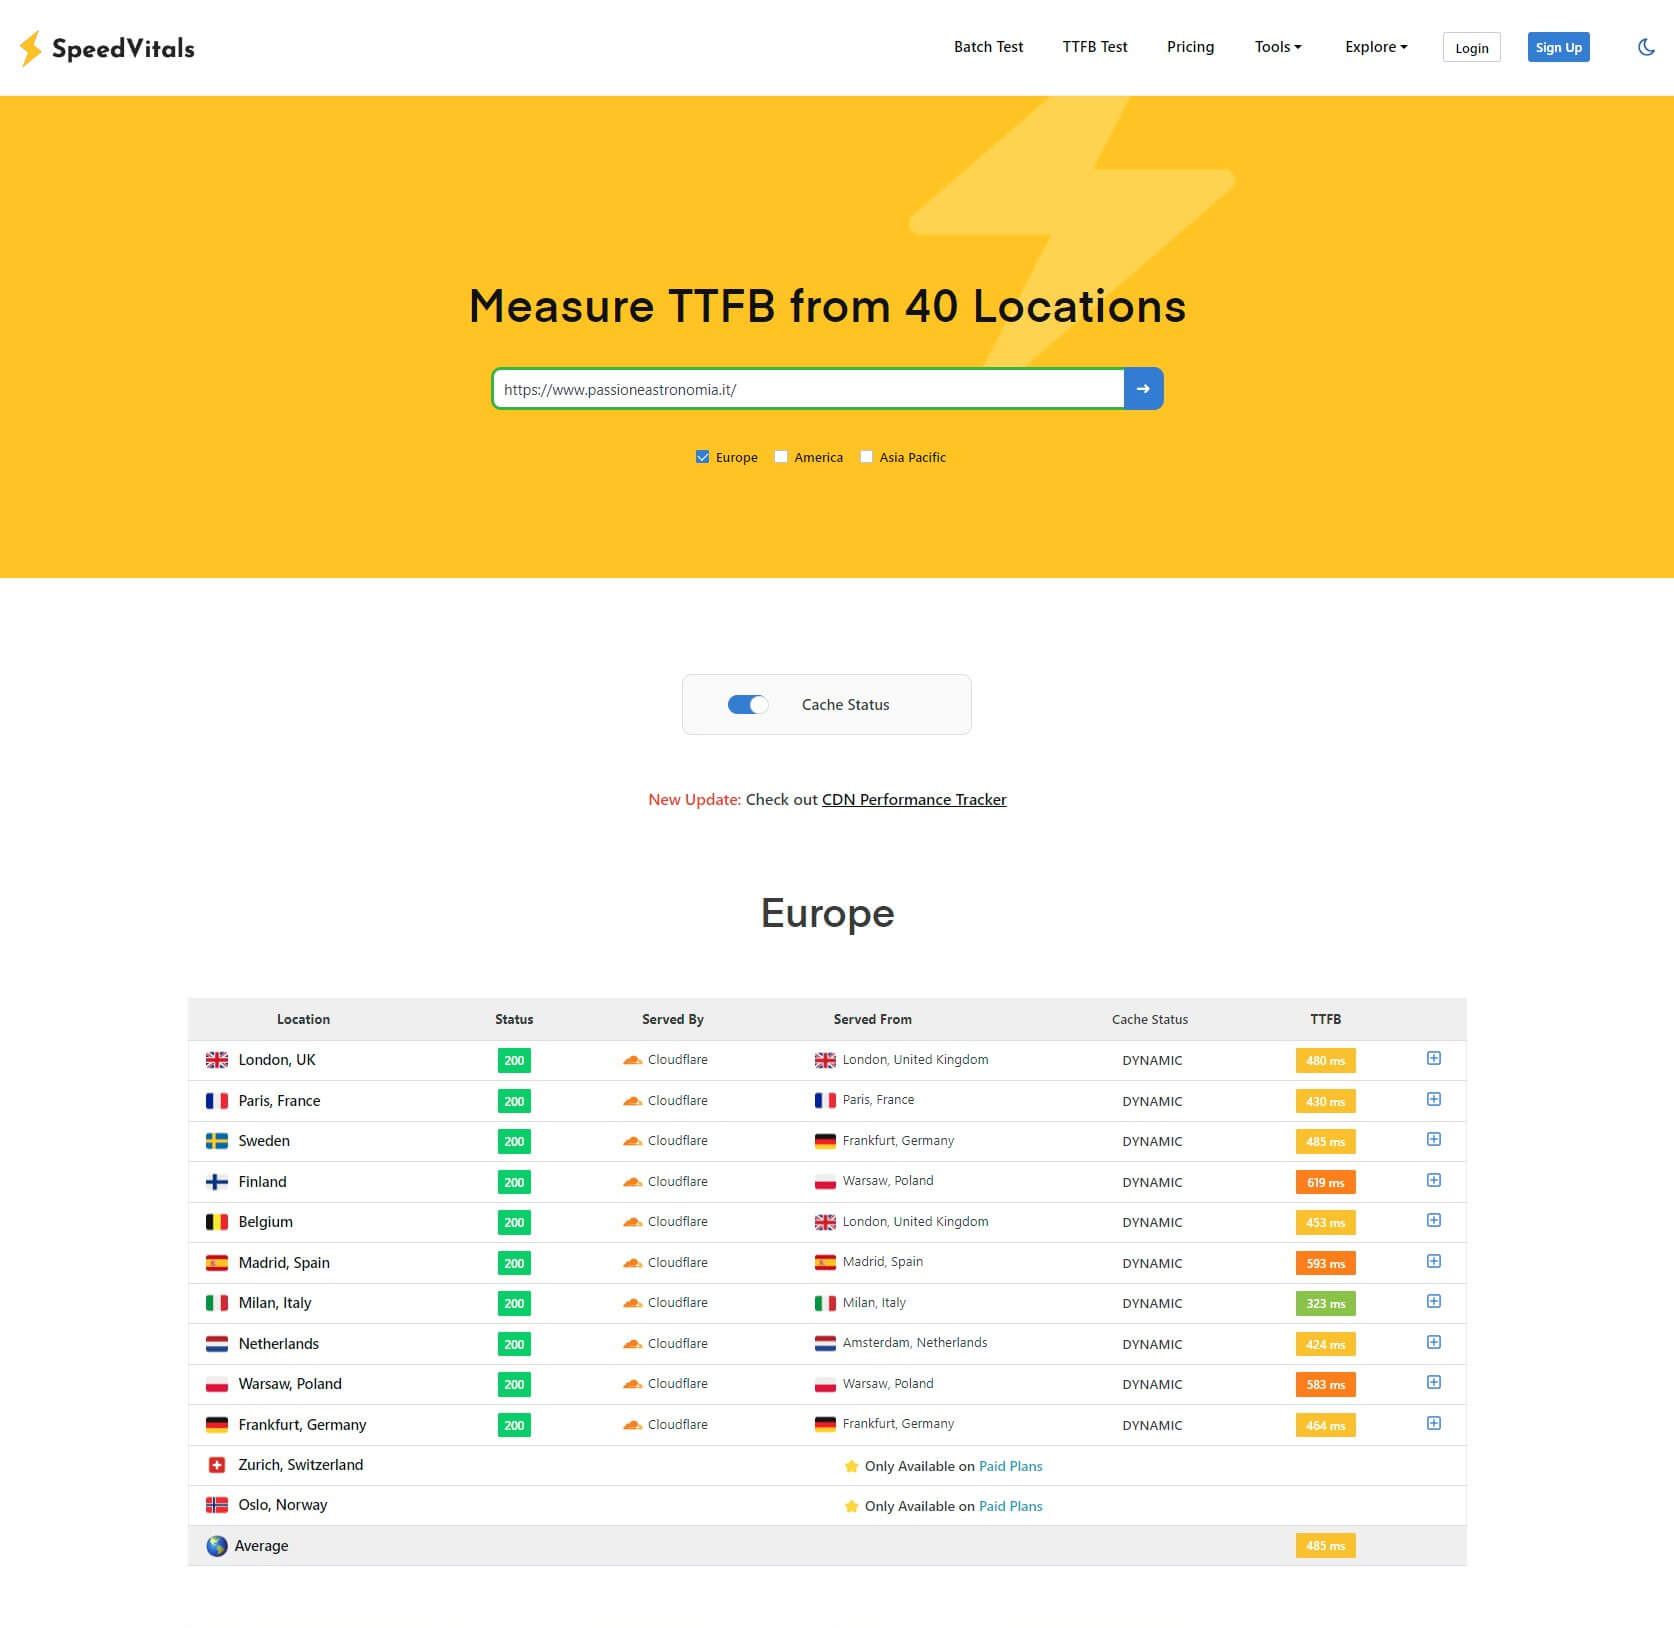Click the 323 ms TTFB badge
Image resolution: width=1674 pixels, height=1628 pixels.
point(1325,1303)
